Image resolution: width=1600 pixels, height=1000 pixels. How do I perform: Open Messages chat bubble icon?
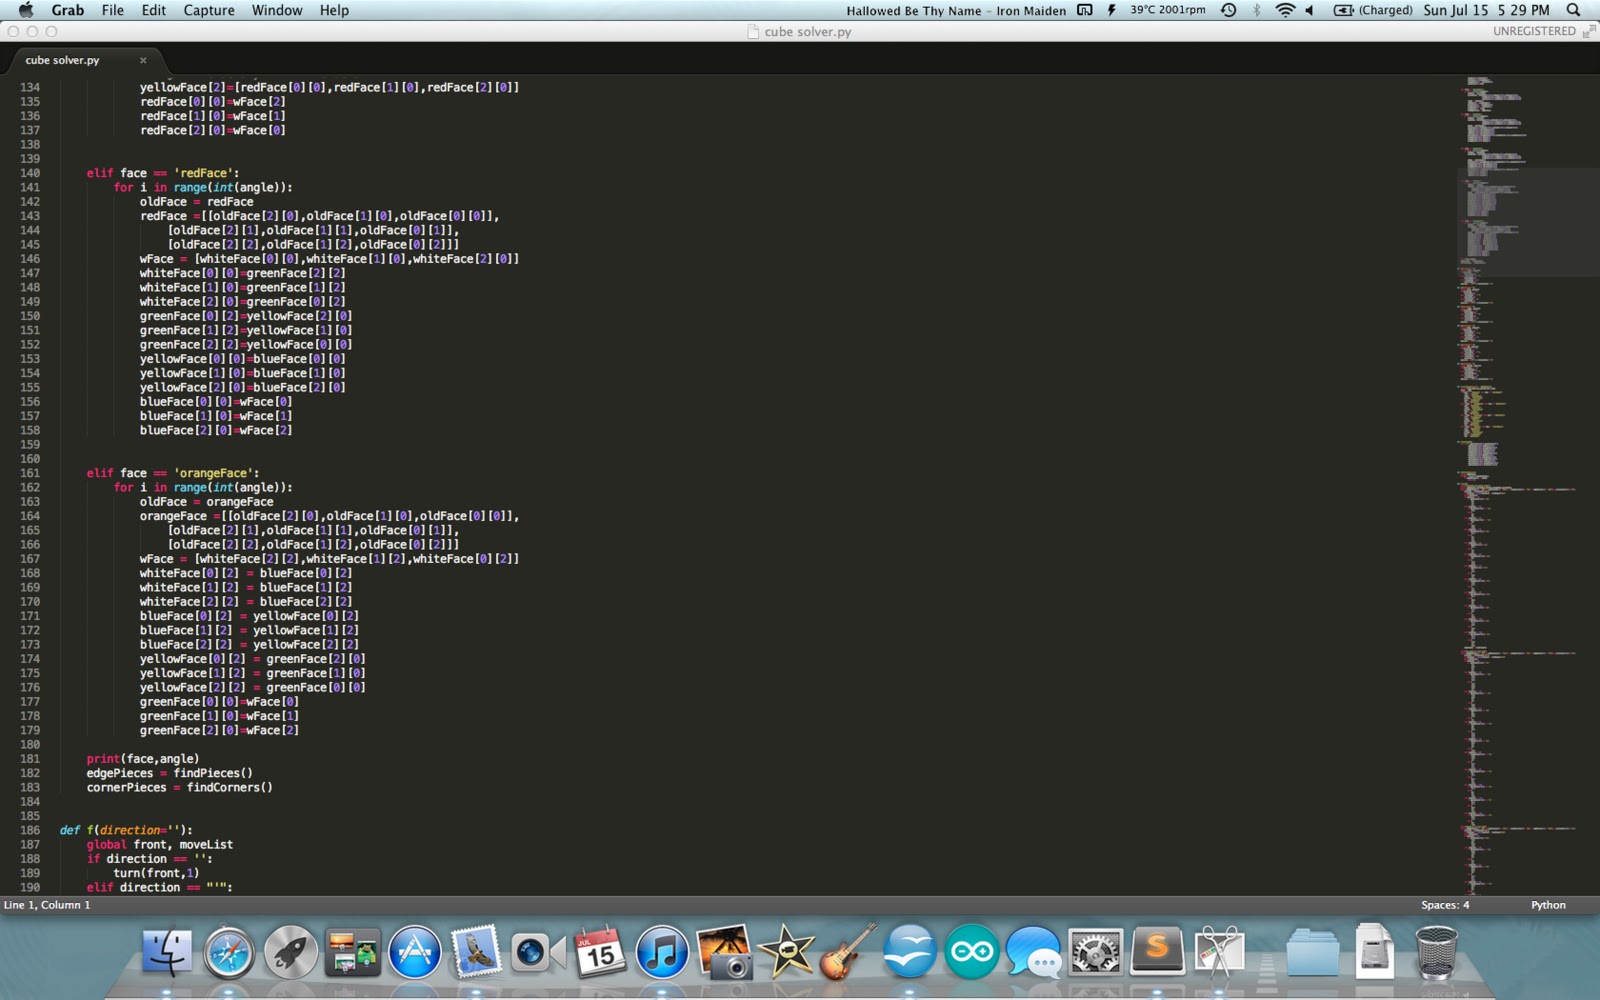pos(1034,951)
